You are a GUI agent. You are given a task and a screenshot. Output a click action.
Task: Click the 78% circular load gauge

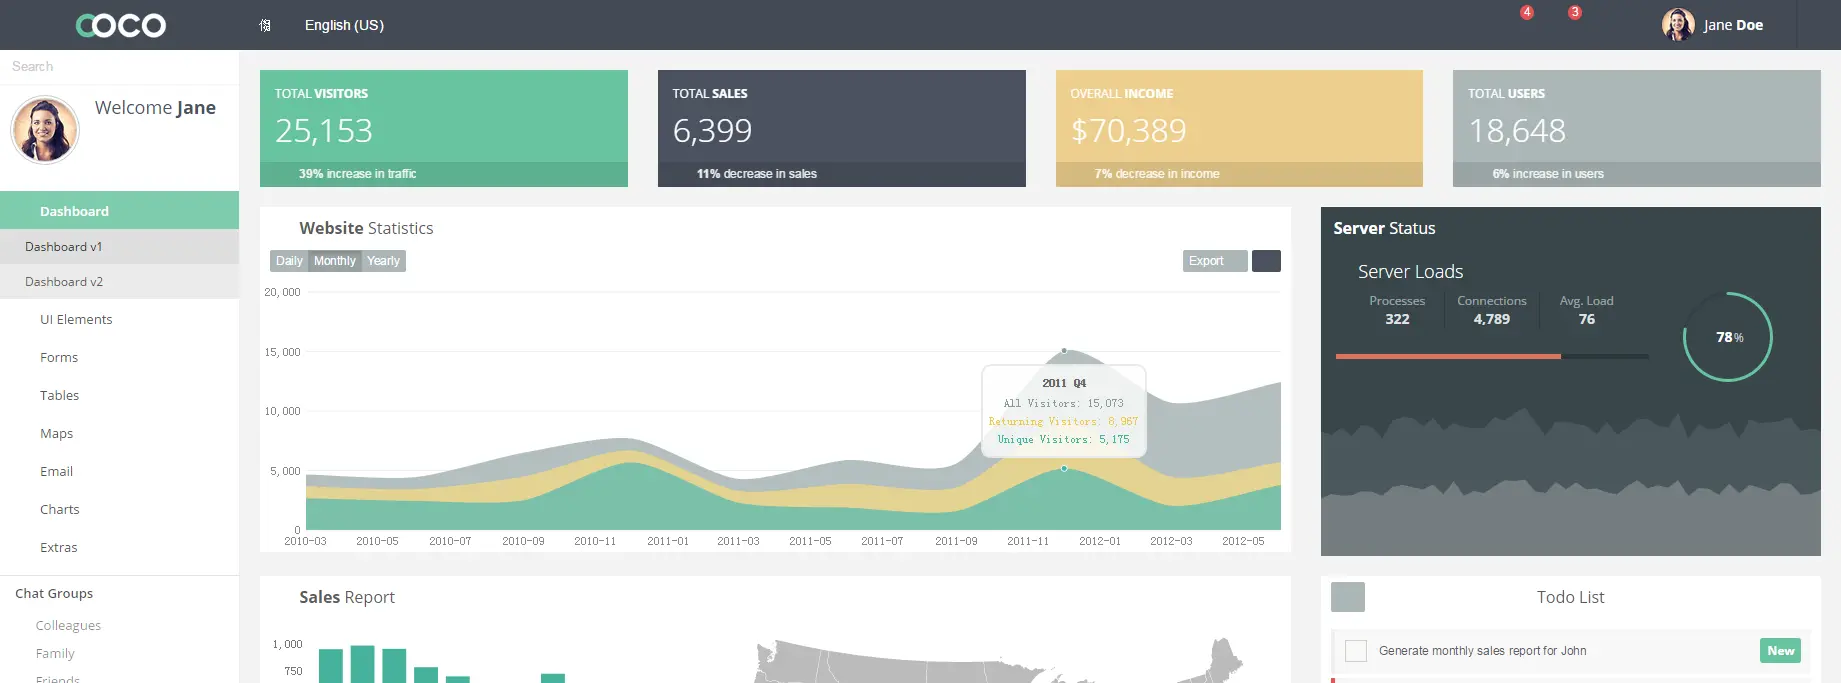1727,337
